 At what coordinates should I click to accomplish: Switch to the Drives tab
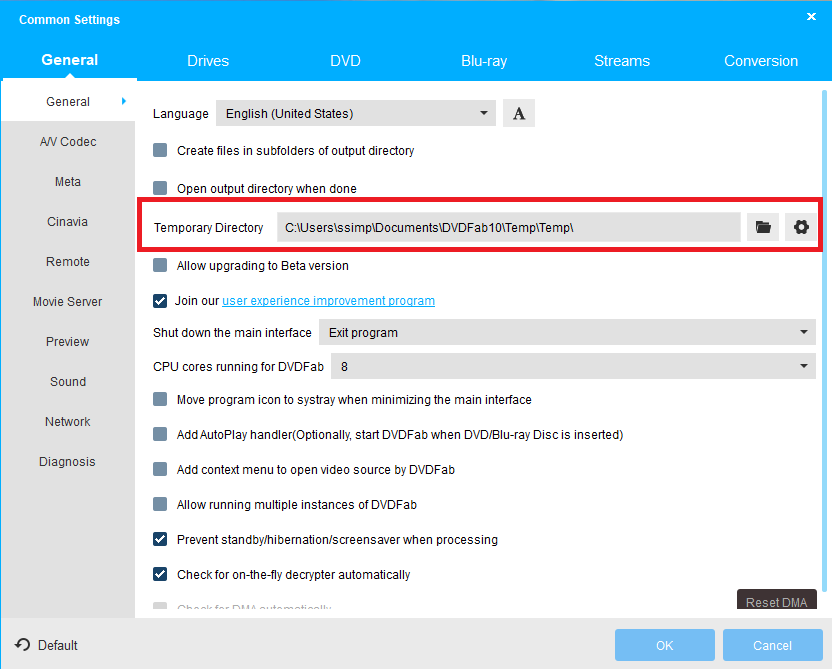[208, 61]
